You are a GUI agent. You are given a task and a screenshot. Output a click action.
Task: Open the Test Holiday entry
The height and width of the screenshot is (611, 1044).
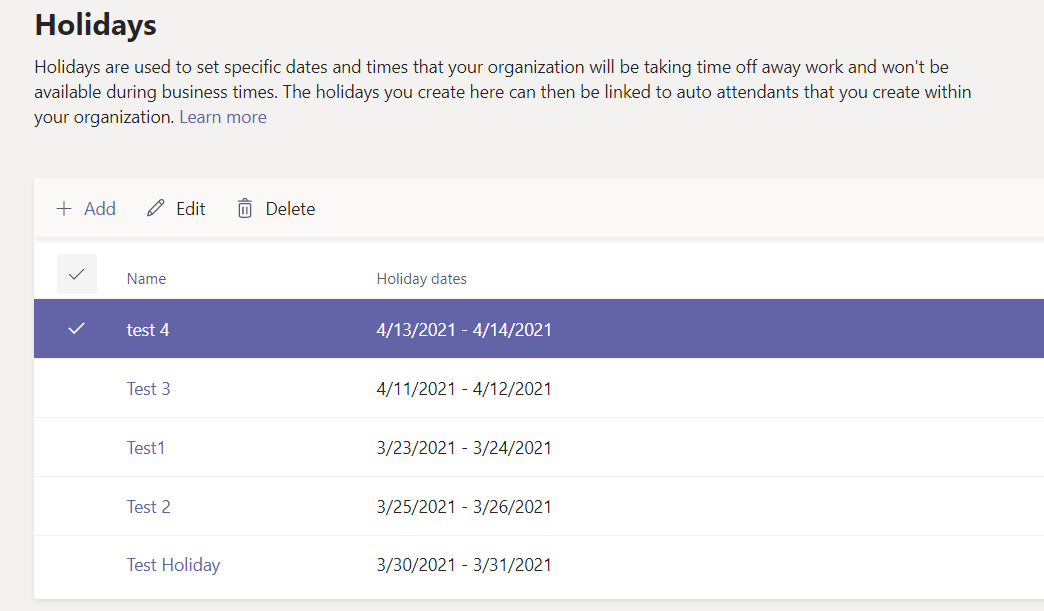tap(173, 565)
